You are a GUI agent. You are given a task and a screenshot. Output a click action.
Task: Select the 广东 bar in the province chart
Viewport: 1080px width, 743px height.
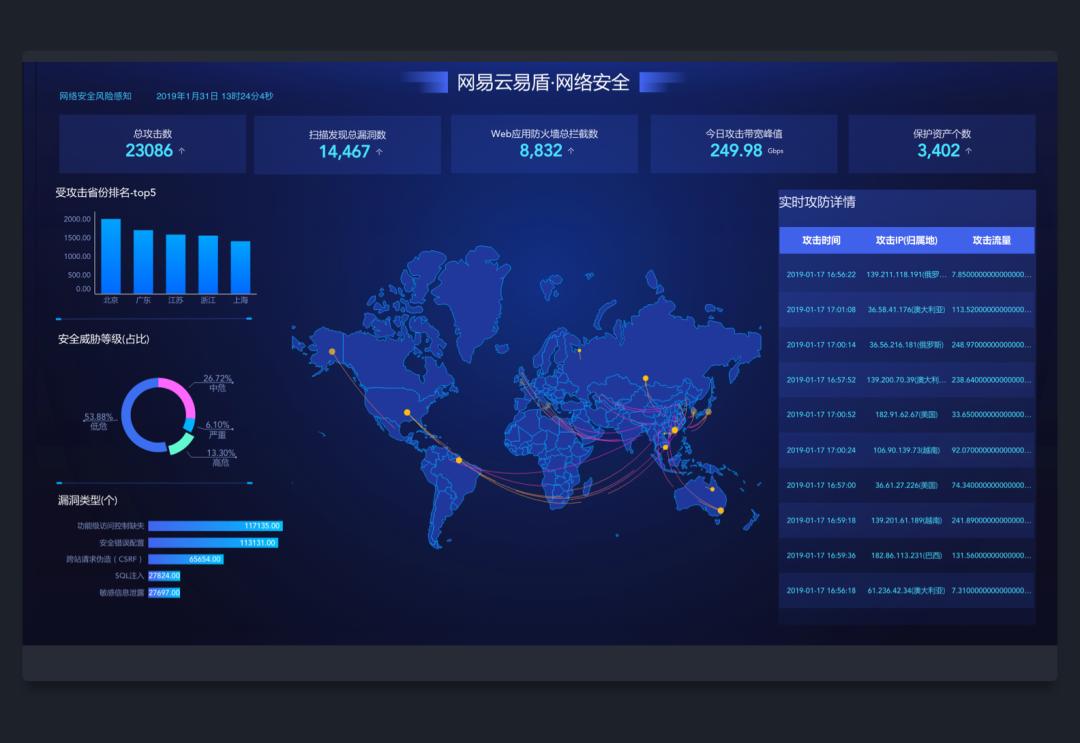[143, 262]
